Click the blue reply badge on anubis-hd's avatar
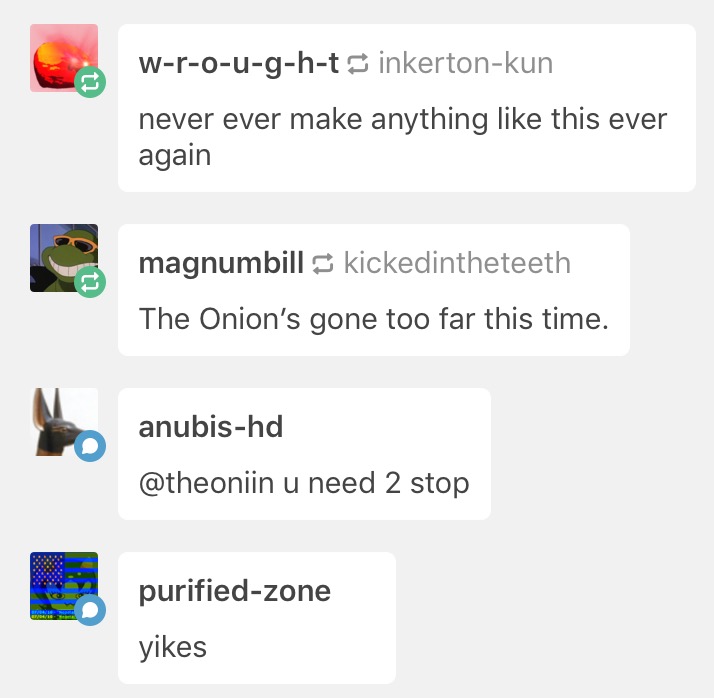The width and height of the screenshot is (714, 698). point(90,446)
